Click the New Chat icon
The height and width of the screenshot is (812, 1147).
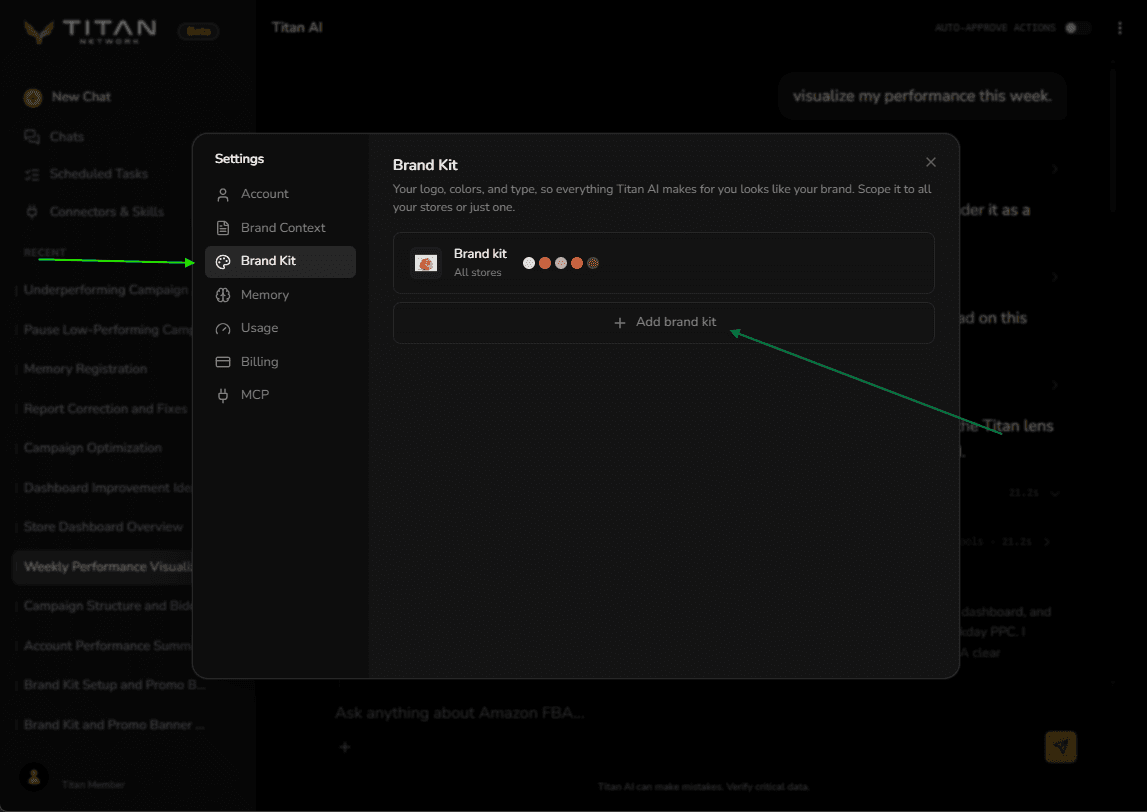[33, 97]
